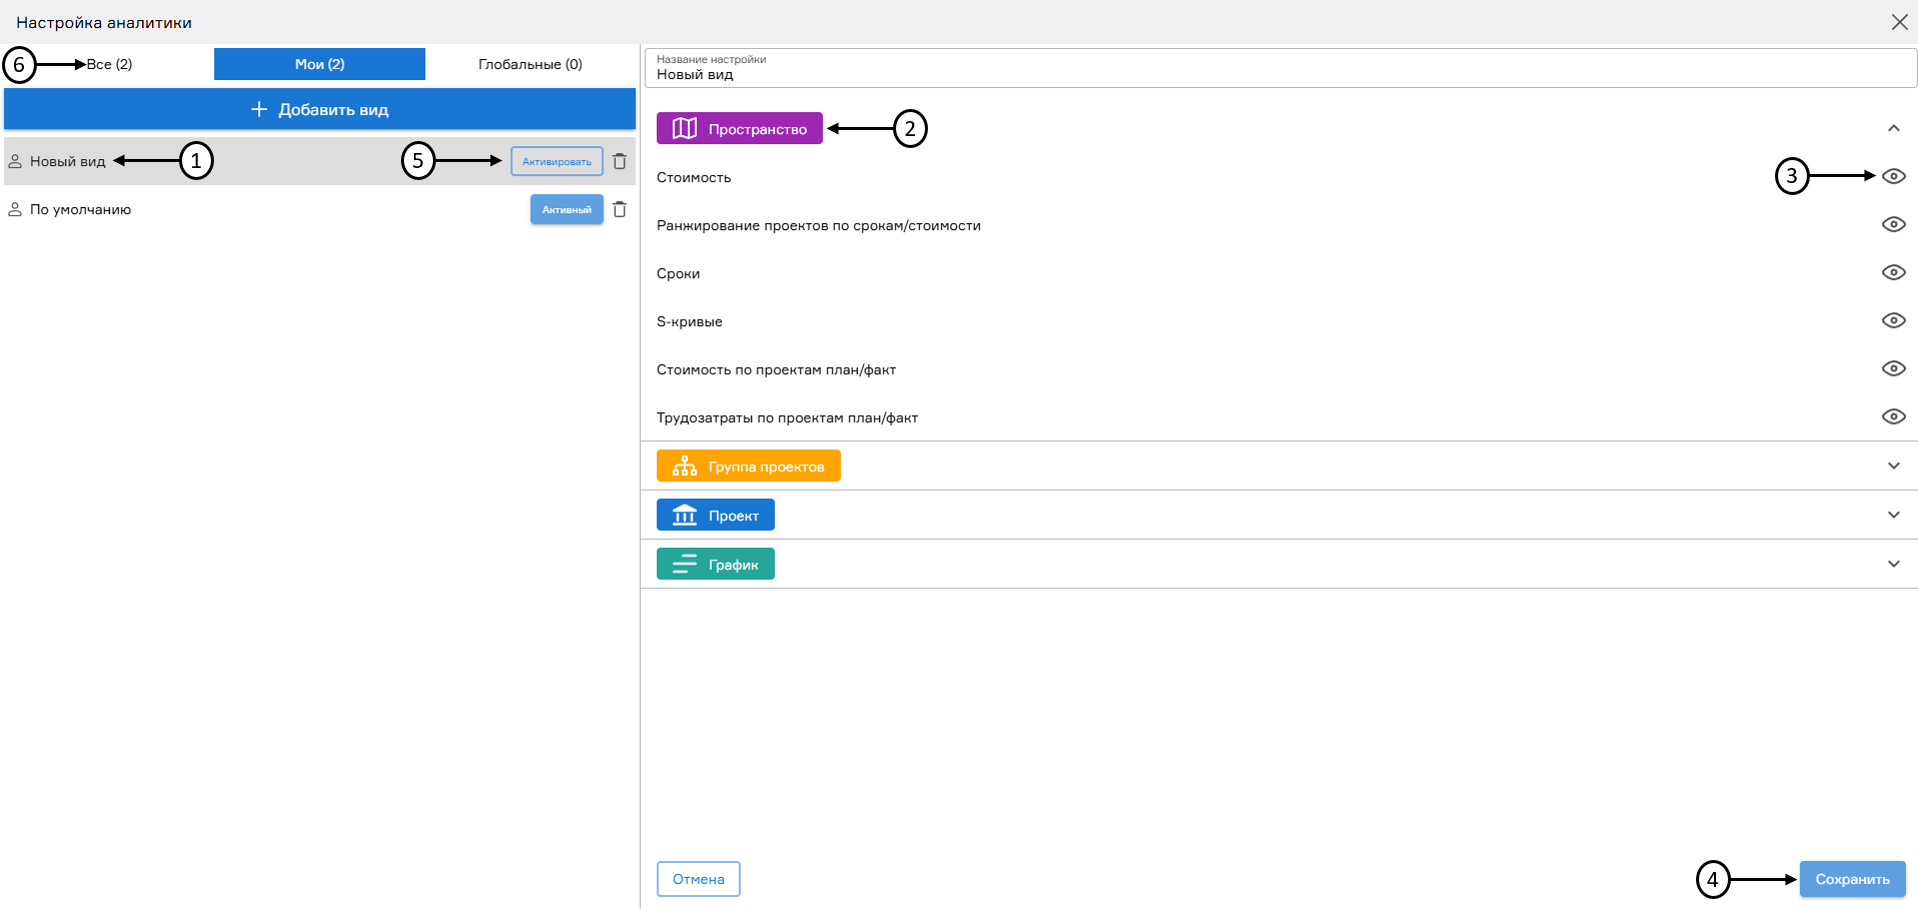
Task: Click the trash icon next to По умолчанию
Action: point(621,209)
